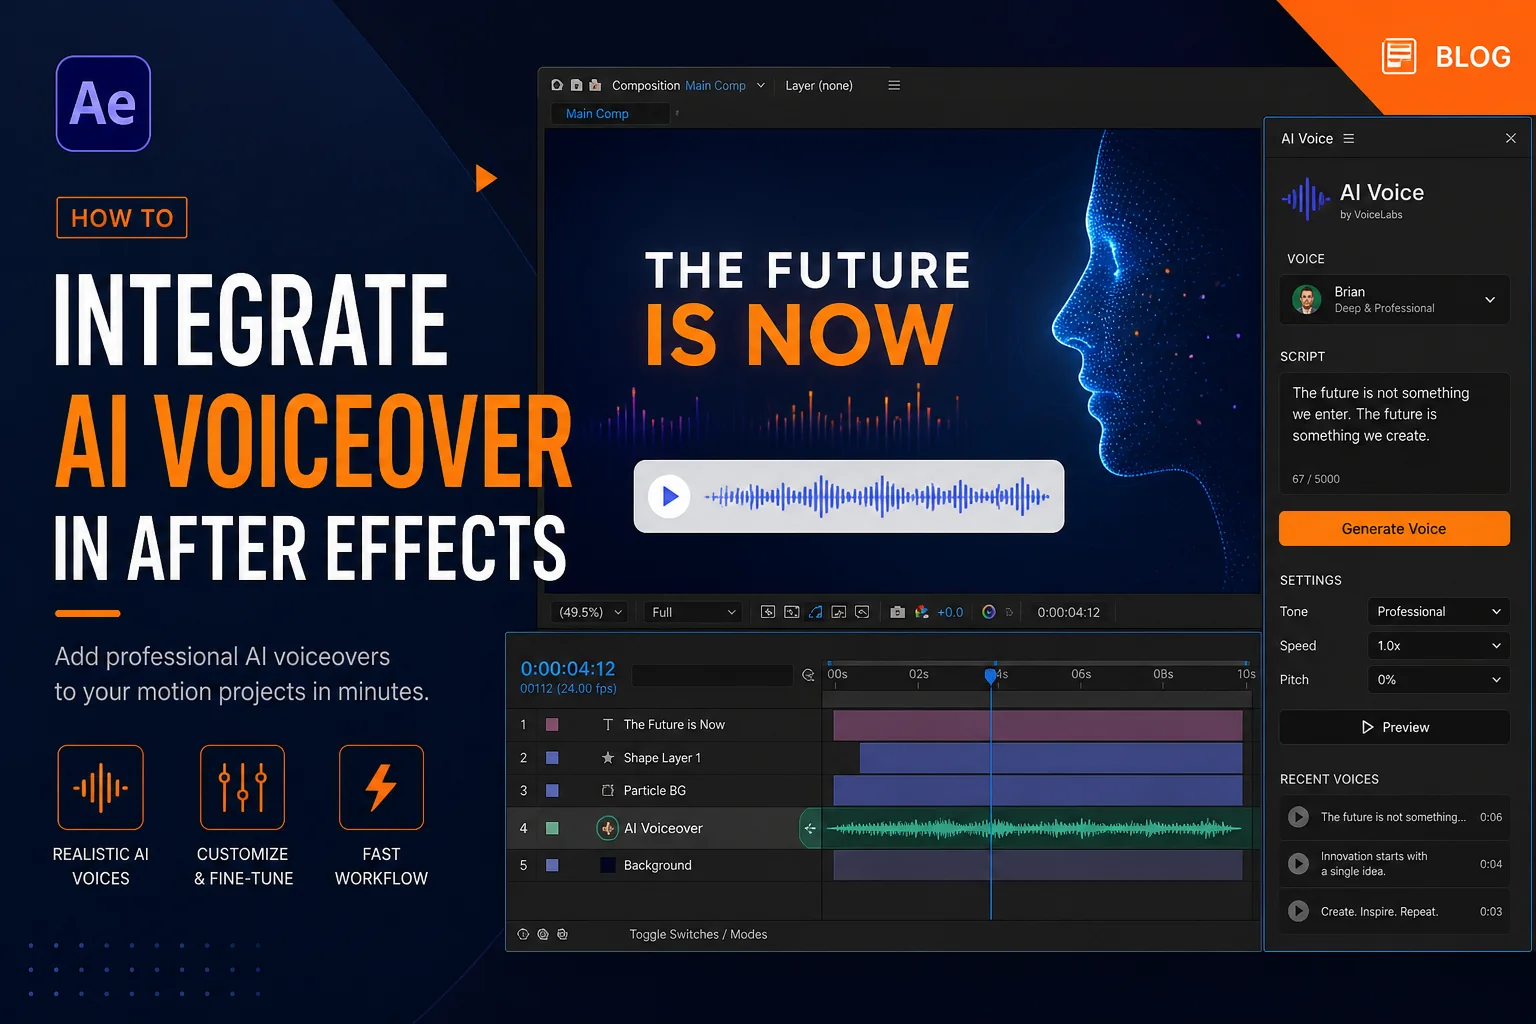Open the Full resolution dropdown
The width and height of the screenshot is (1536, 1024).
(694, 612)
